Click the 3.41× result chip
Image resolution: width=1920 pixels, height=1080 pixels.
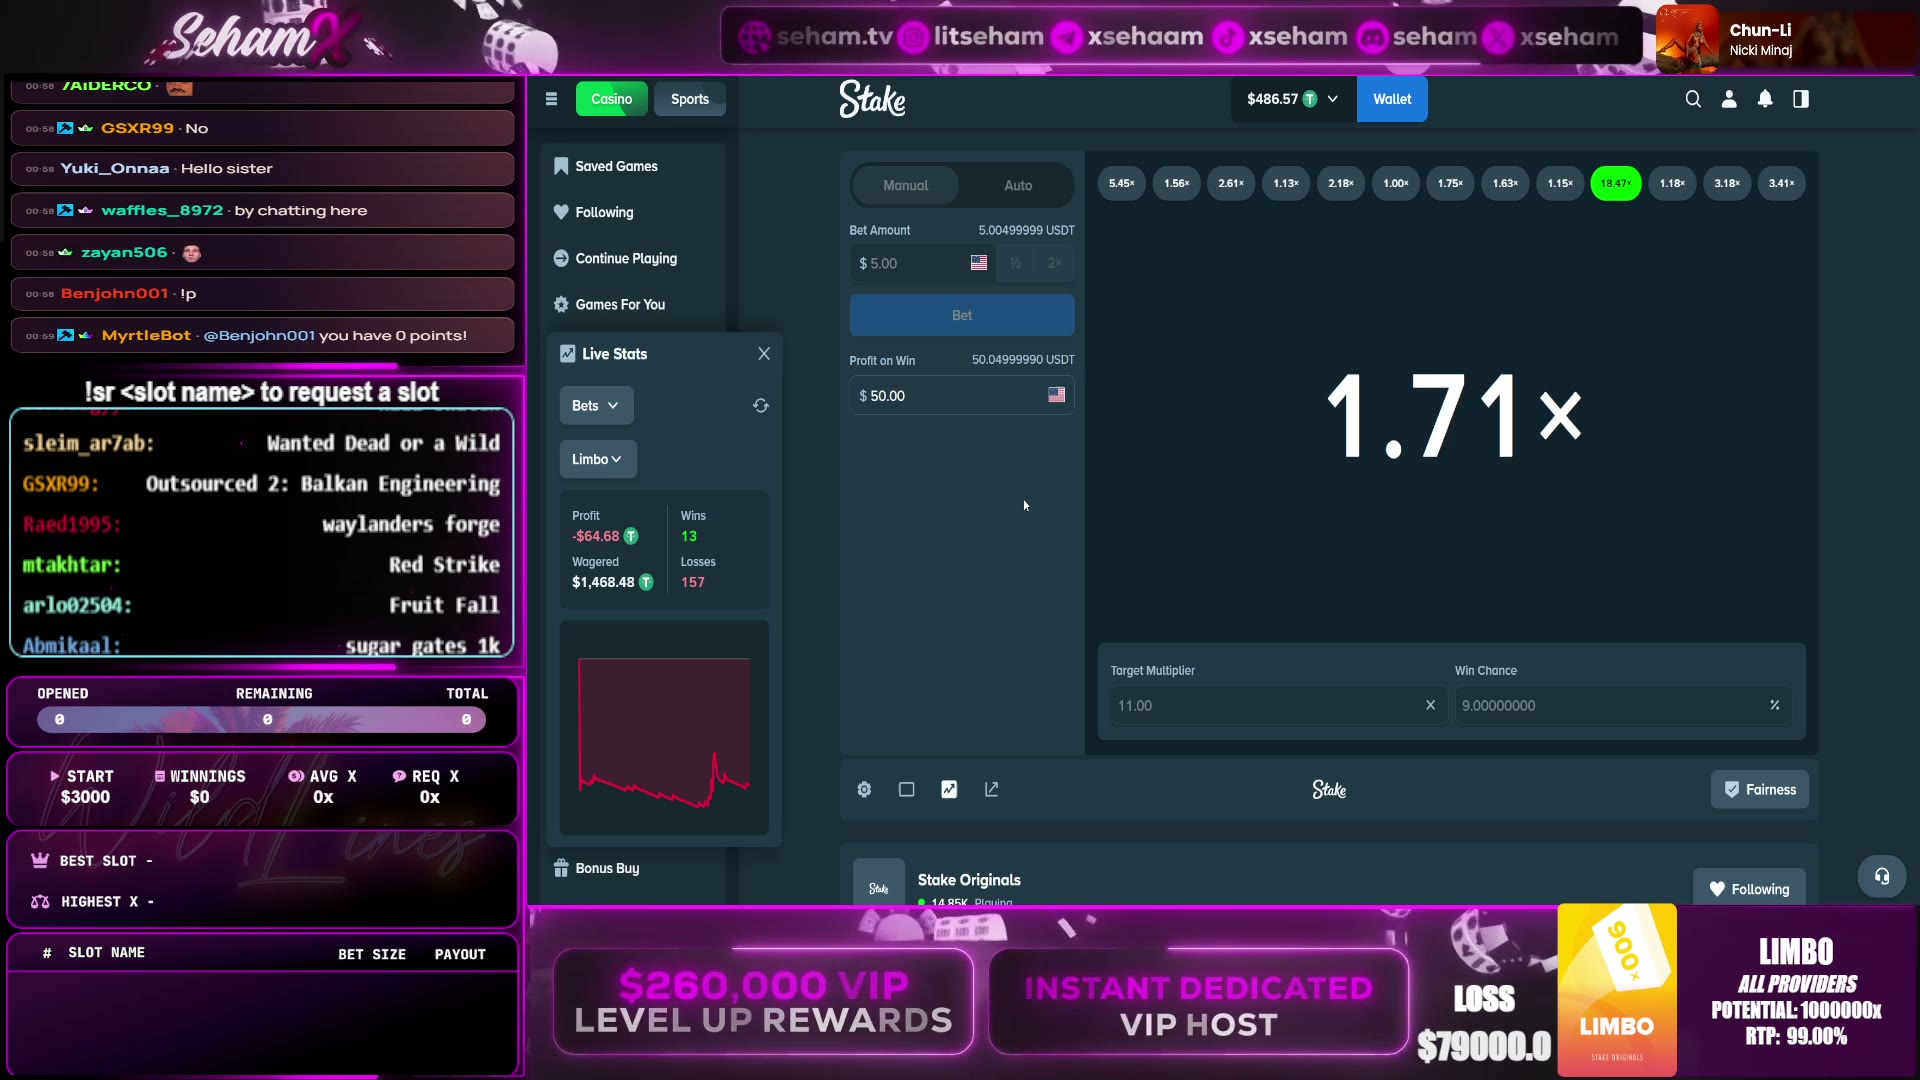coord(1782,183)
